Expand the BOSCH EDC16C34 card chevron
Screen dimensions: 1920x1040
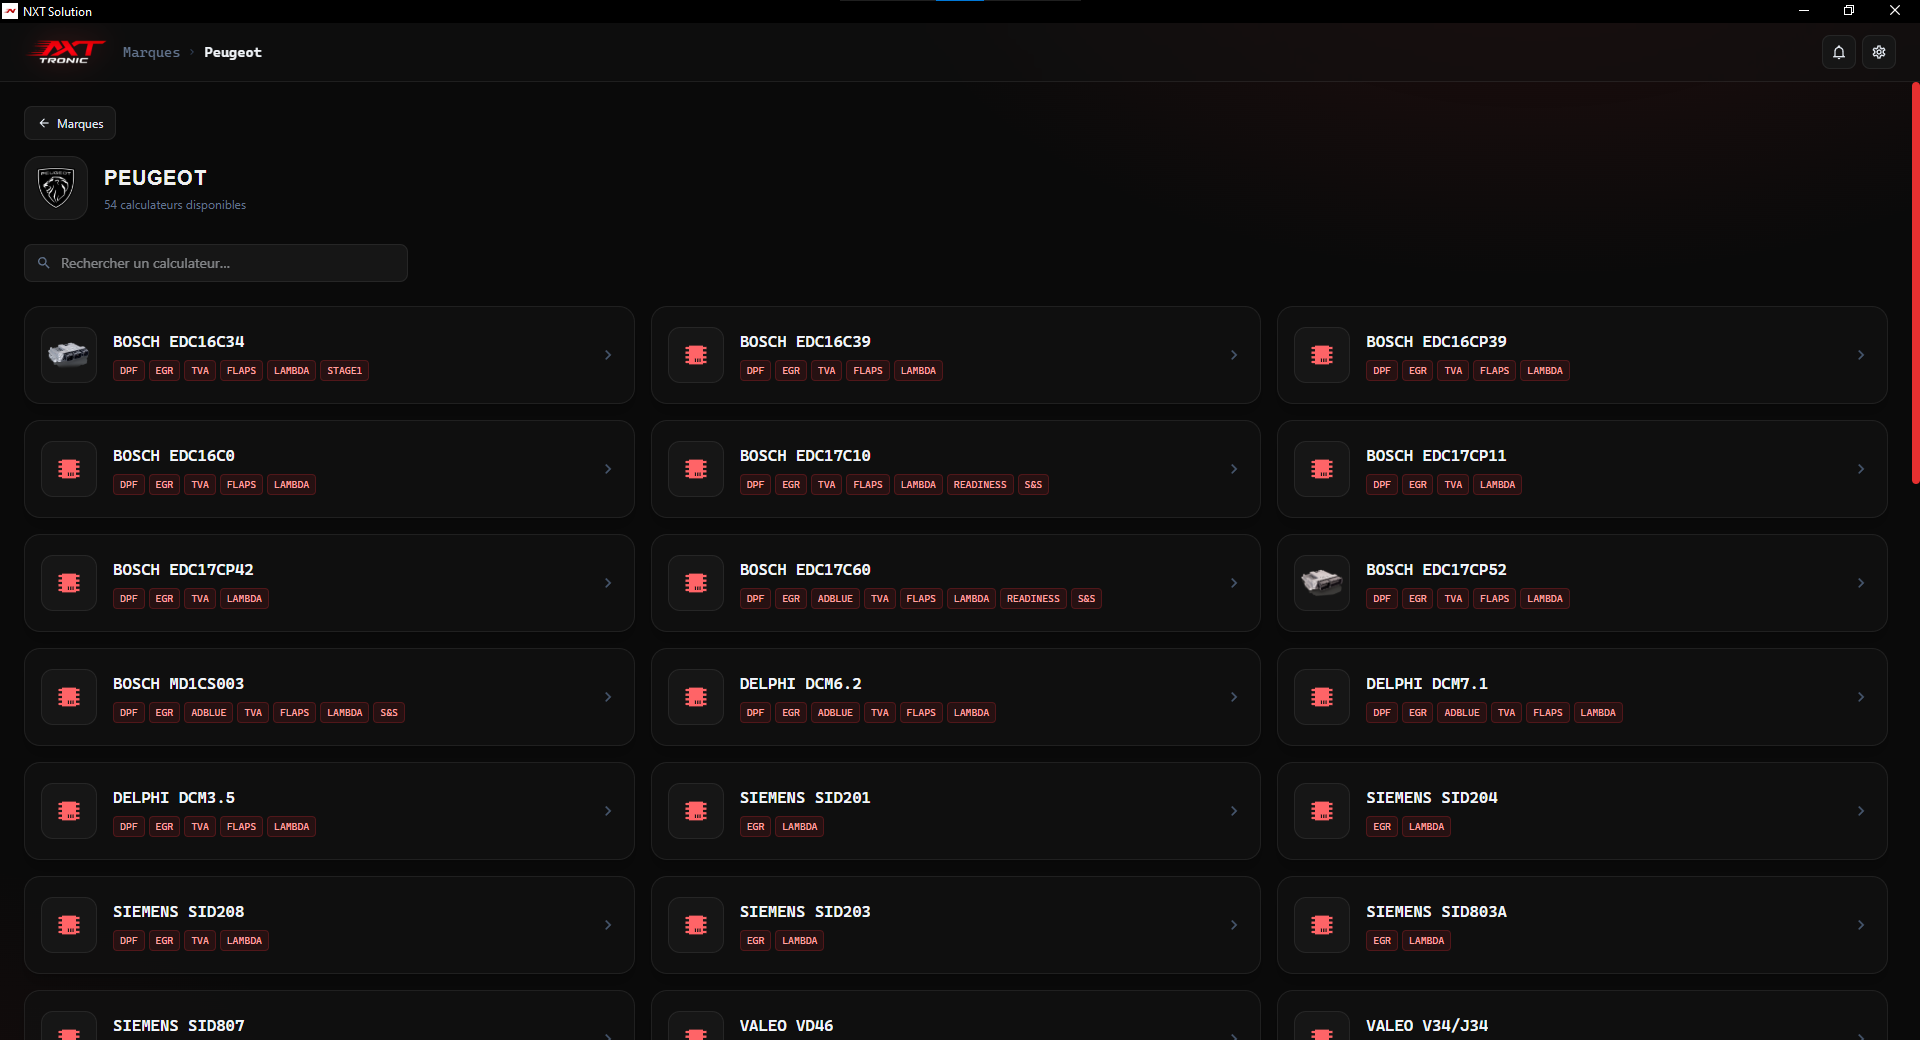[x=608, y=355]
